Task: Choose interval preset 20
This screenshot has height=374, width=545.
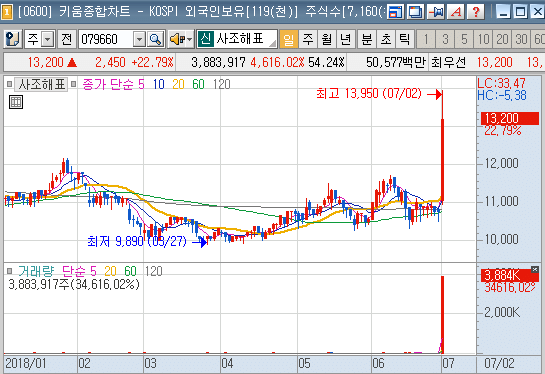Action: [x=502, y=39]
